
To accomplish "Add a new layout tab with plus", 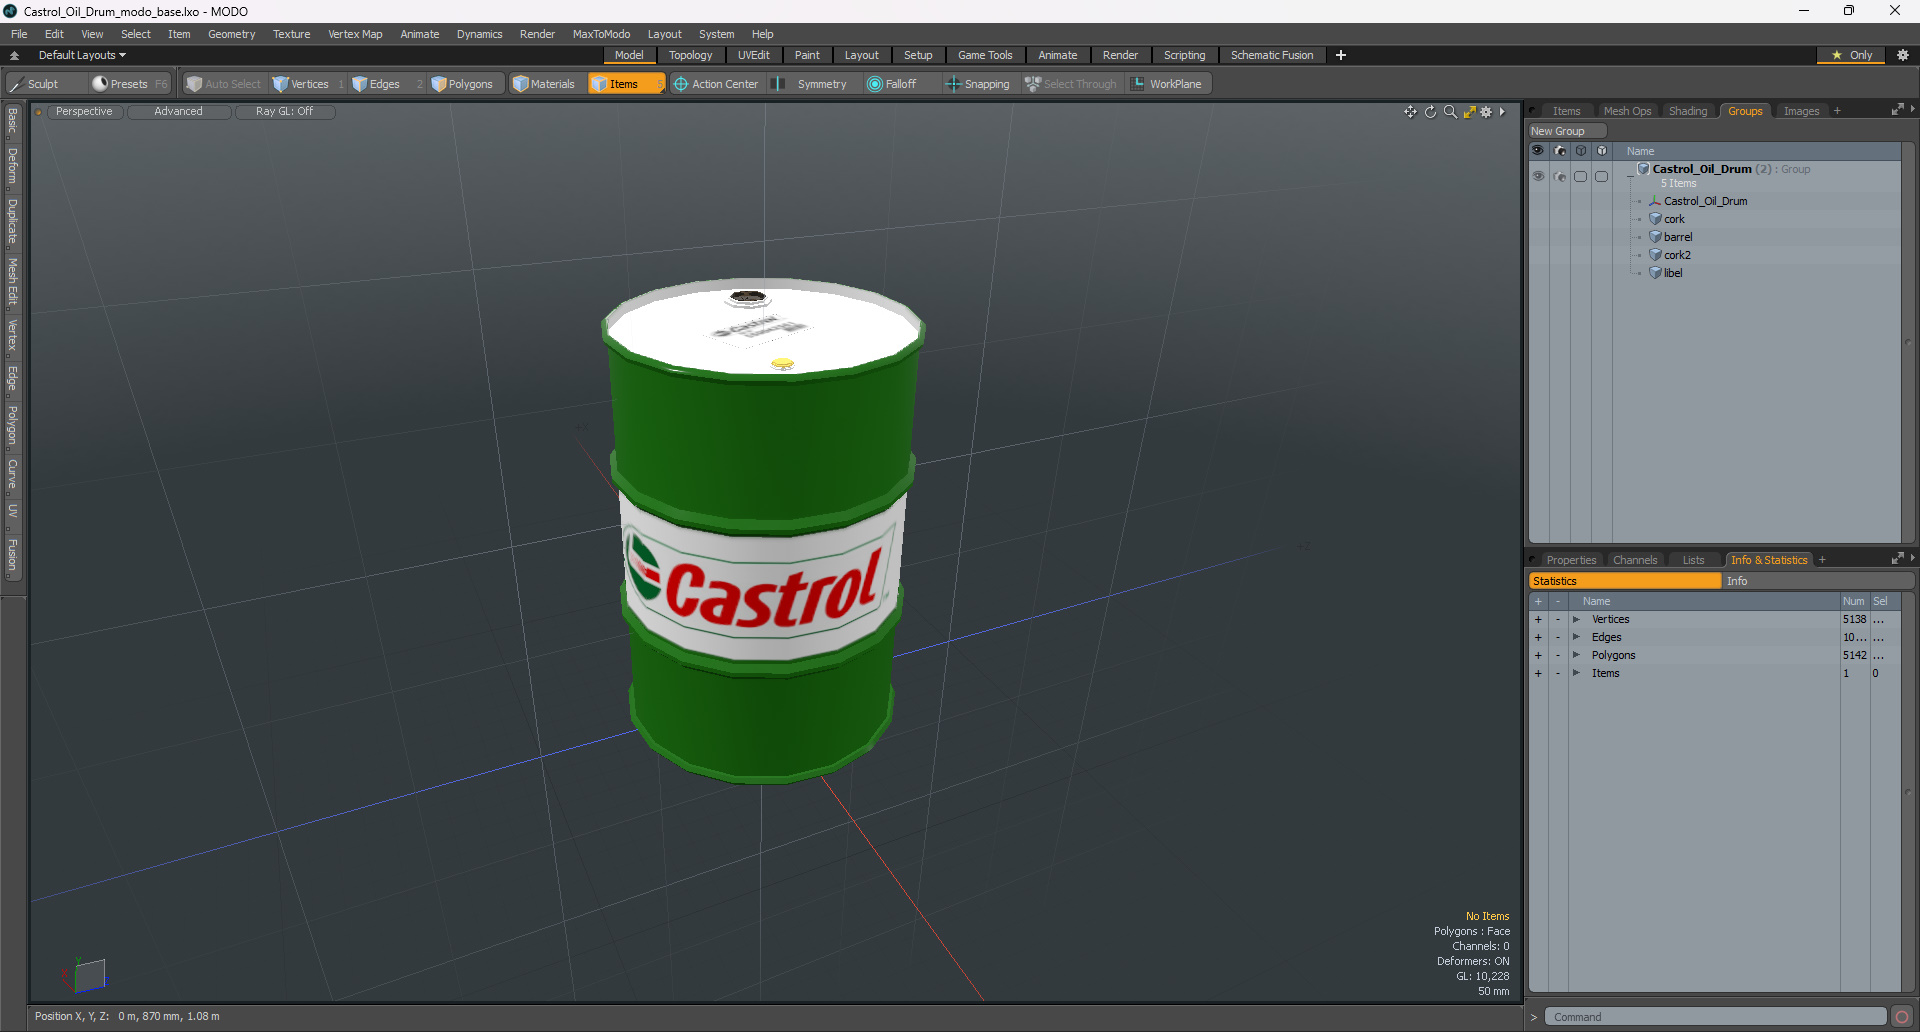I will point(1341,55).
